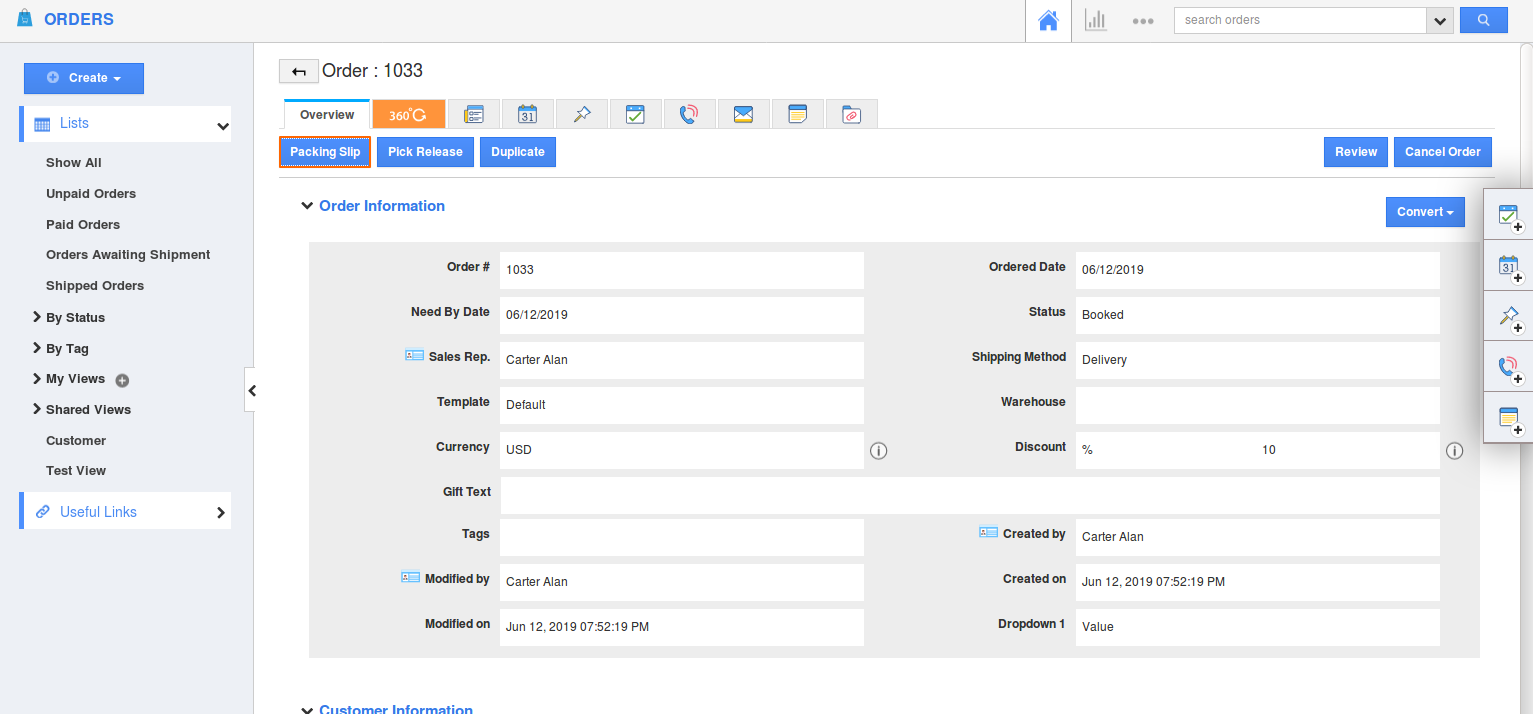Viewport: 1533px width, 714px height.
Task: Click the Discount info icon
Action: [1454, 451]
